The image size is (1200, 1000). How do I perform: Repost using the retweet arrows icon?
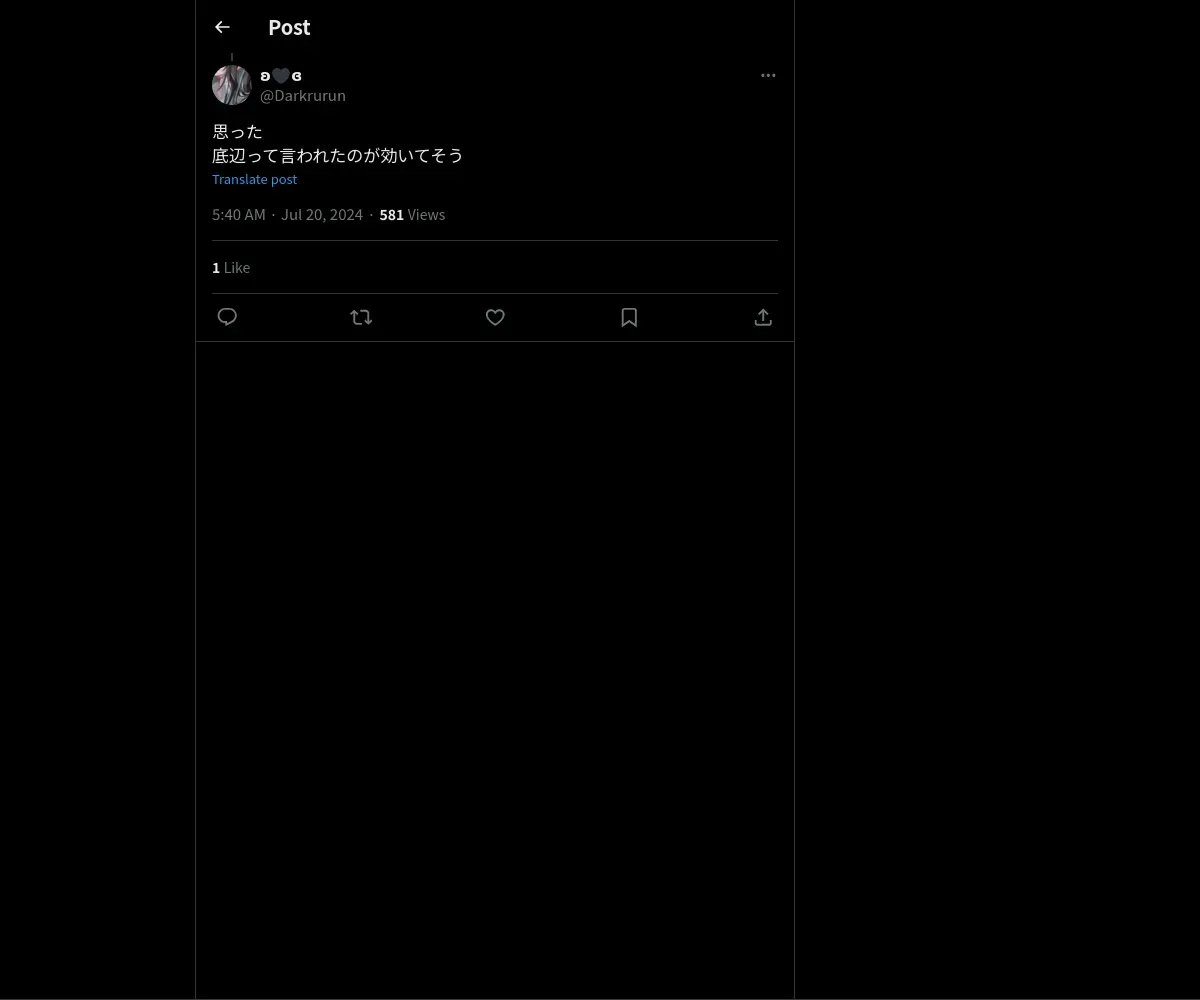click(361, 317)
